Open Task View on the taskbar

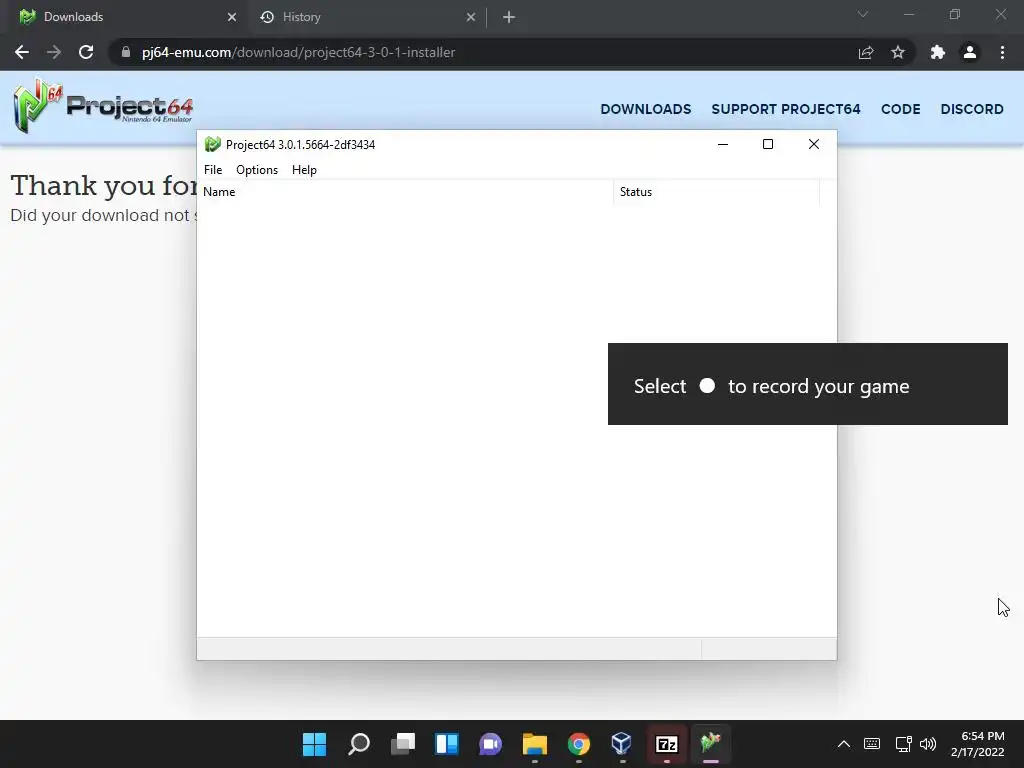pos(402,744)
